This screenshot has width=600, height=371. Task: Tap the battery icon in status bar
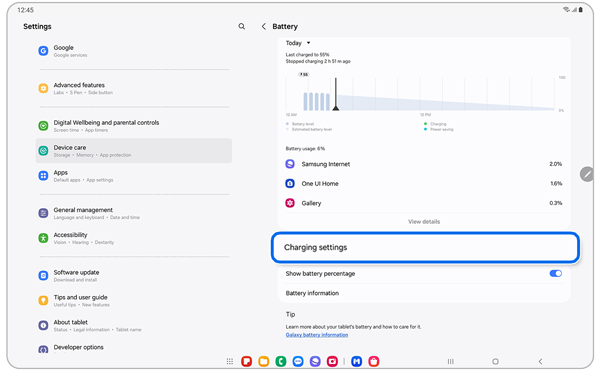(580, 10)
